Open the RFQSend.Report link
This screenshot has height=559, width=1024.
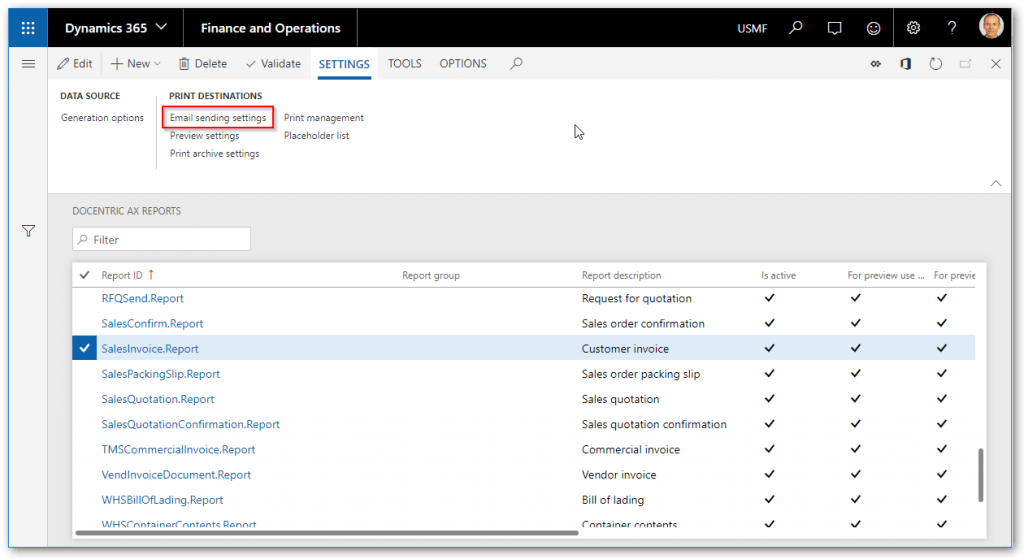tap(142, 298)
